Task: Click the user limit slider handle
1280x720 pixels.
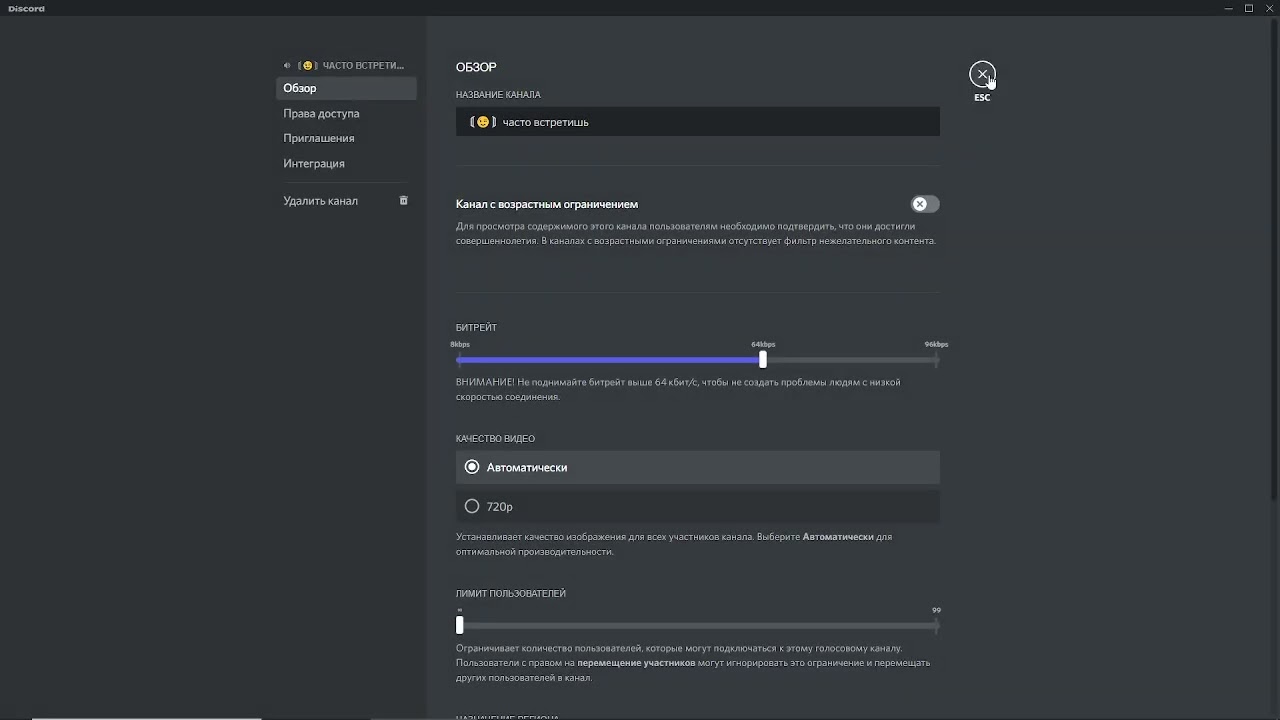Action: click(x=460, y=626)
